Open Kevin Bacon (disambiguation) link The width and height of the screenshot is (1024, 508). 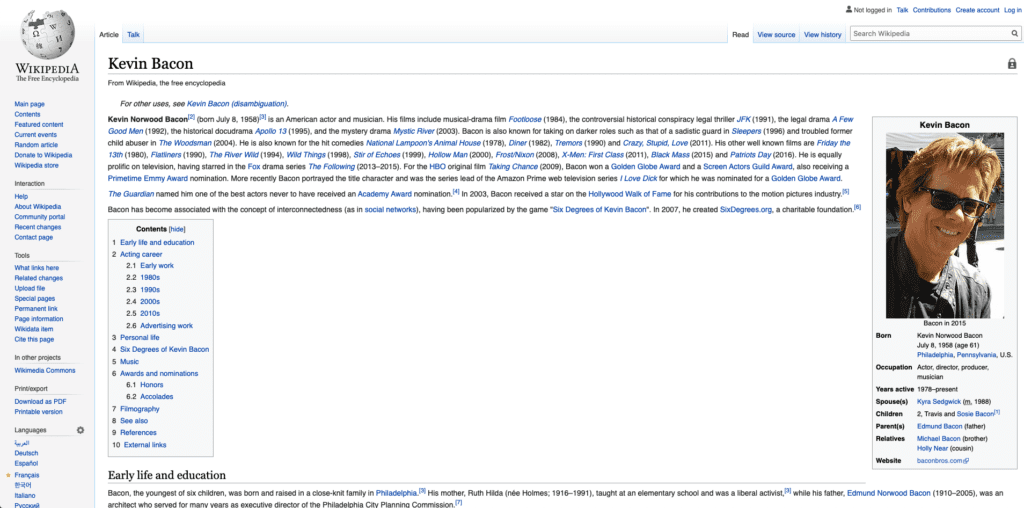[x=237, y=103]
